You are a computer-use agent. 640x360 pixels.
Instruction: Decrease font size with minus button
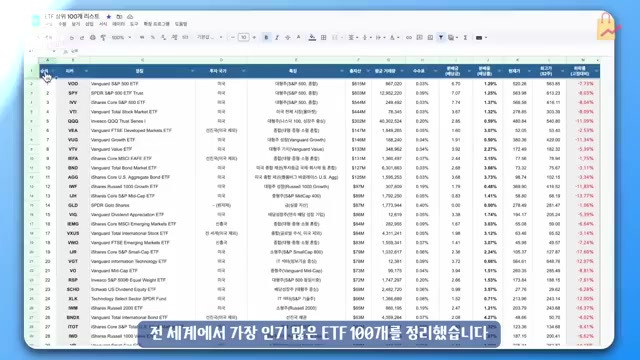pyautogui.click(x=233, y=38)
